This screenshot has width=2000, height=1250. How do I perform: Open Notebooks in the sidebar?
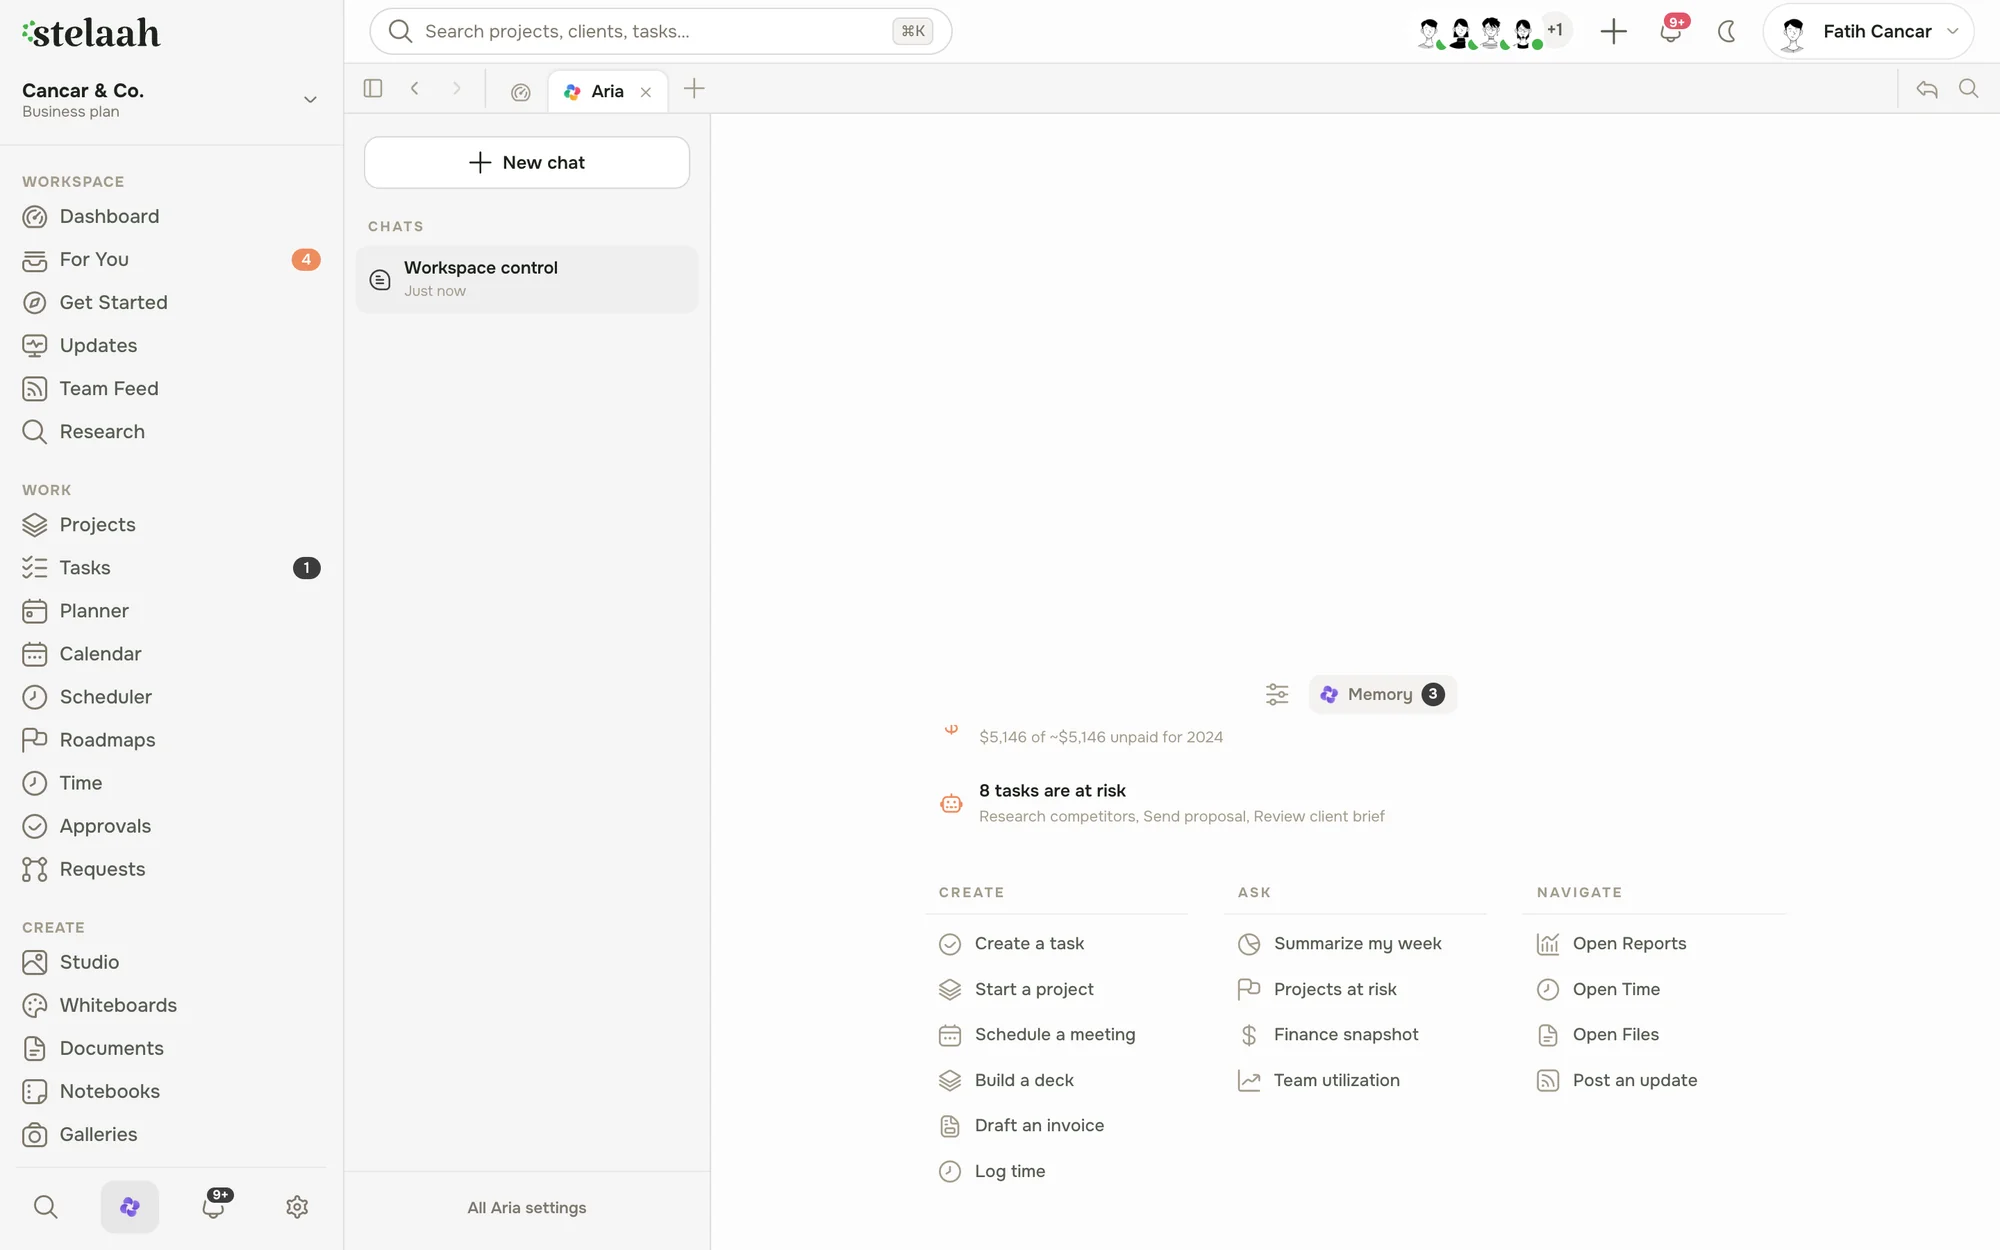pyautogui.click(x=171, y=1090)
